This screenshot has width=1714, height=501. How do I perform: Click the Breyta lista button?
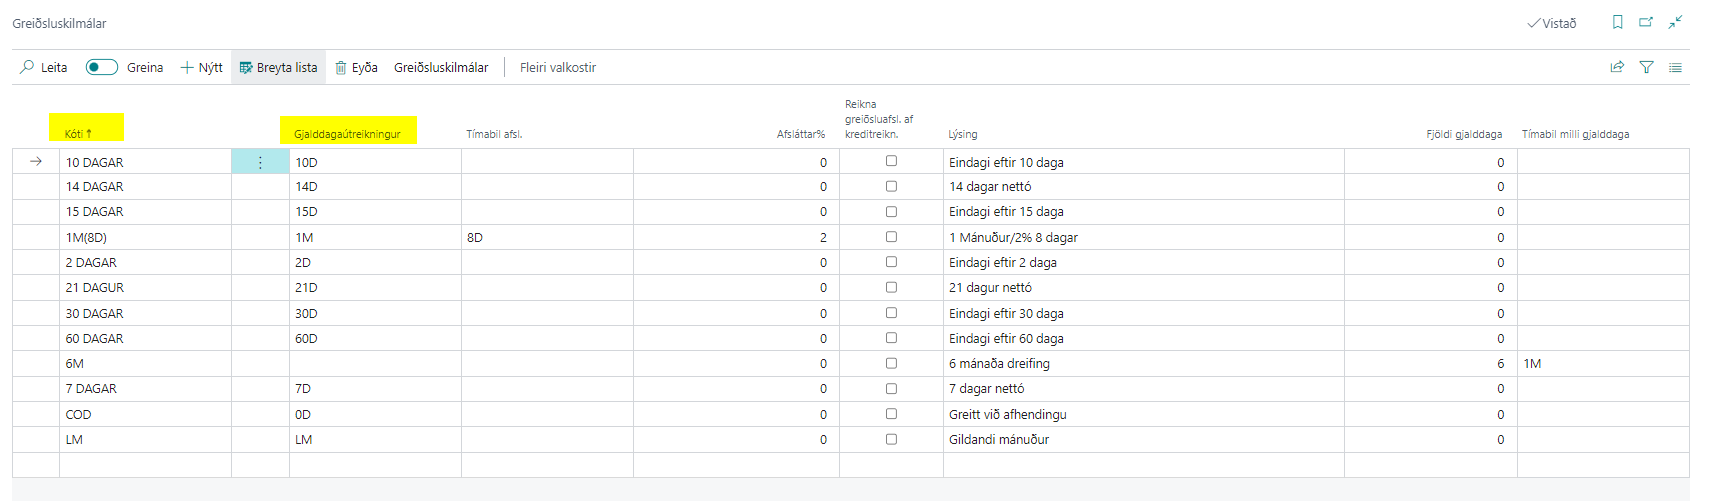click(278, 67)
